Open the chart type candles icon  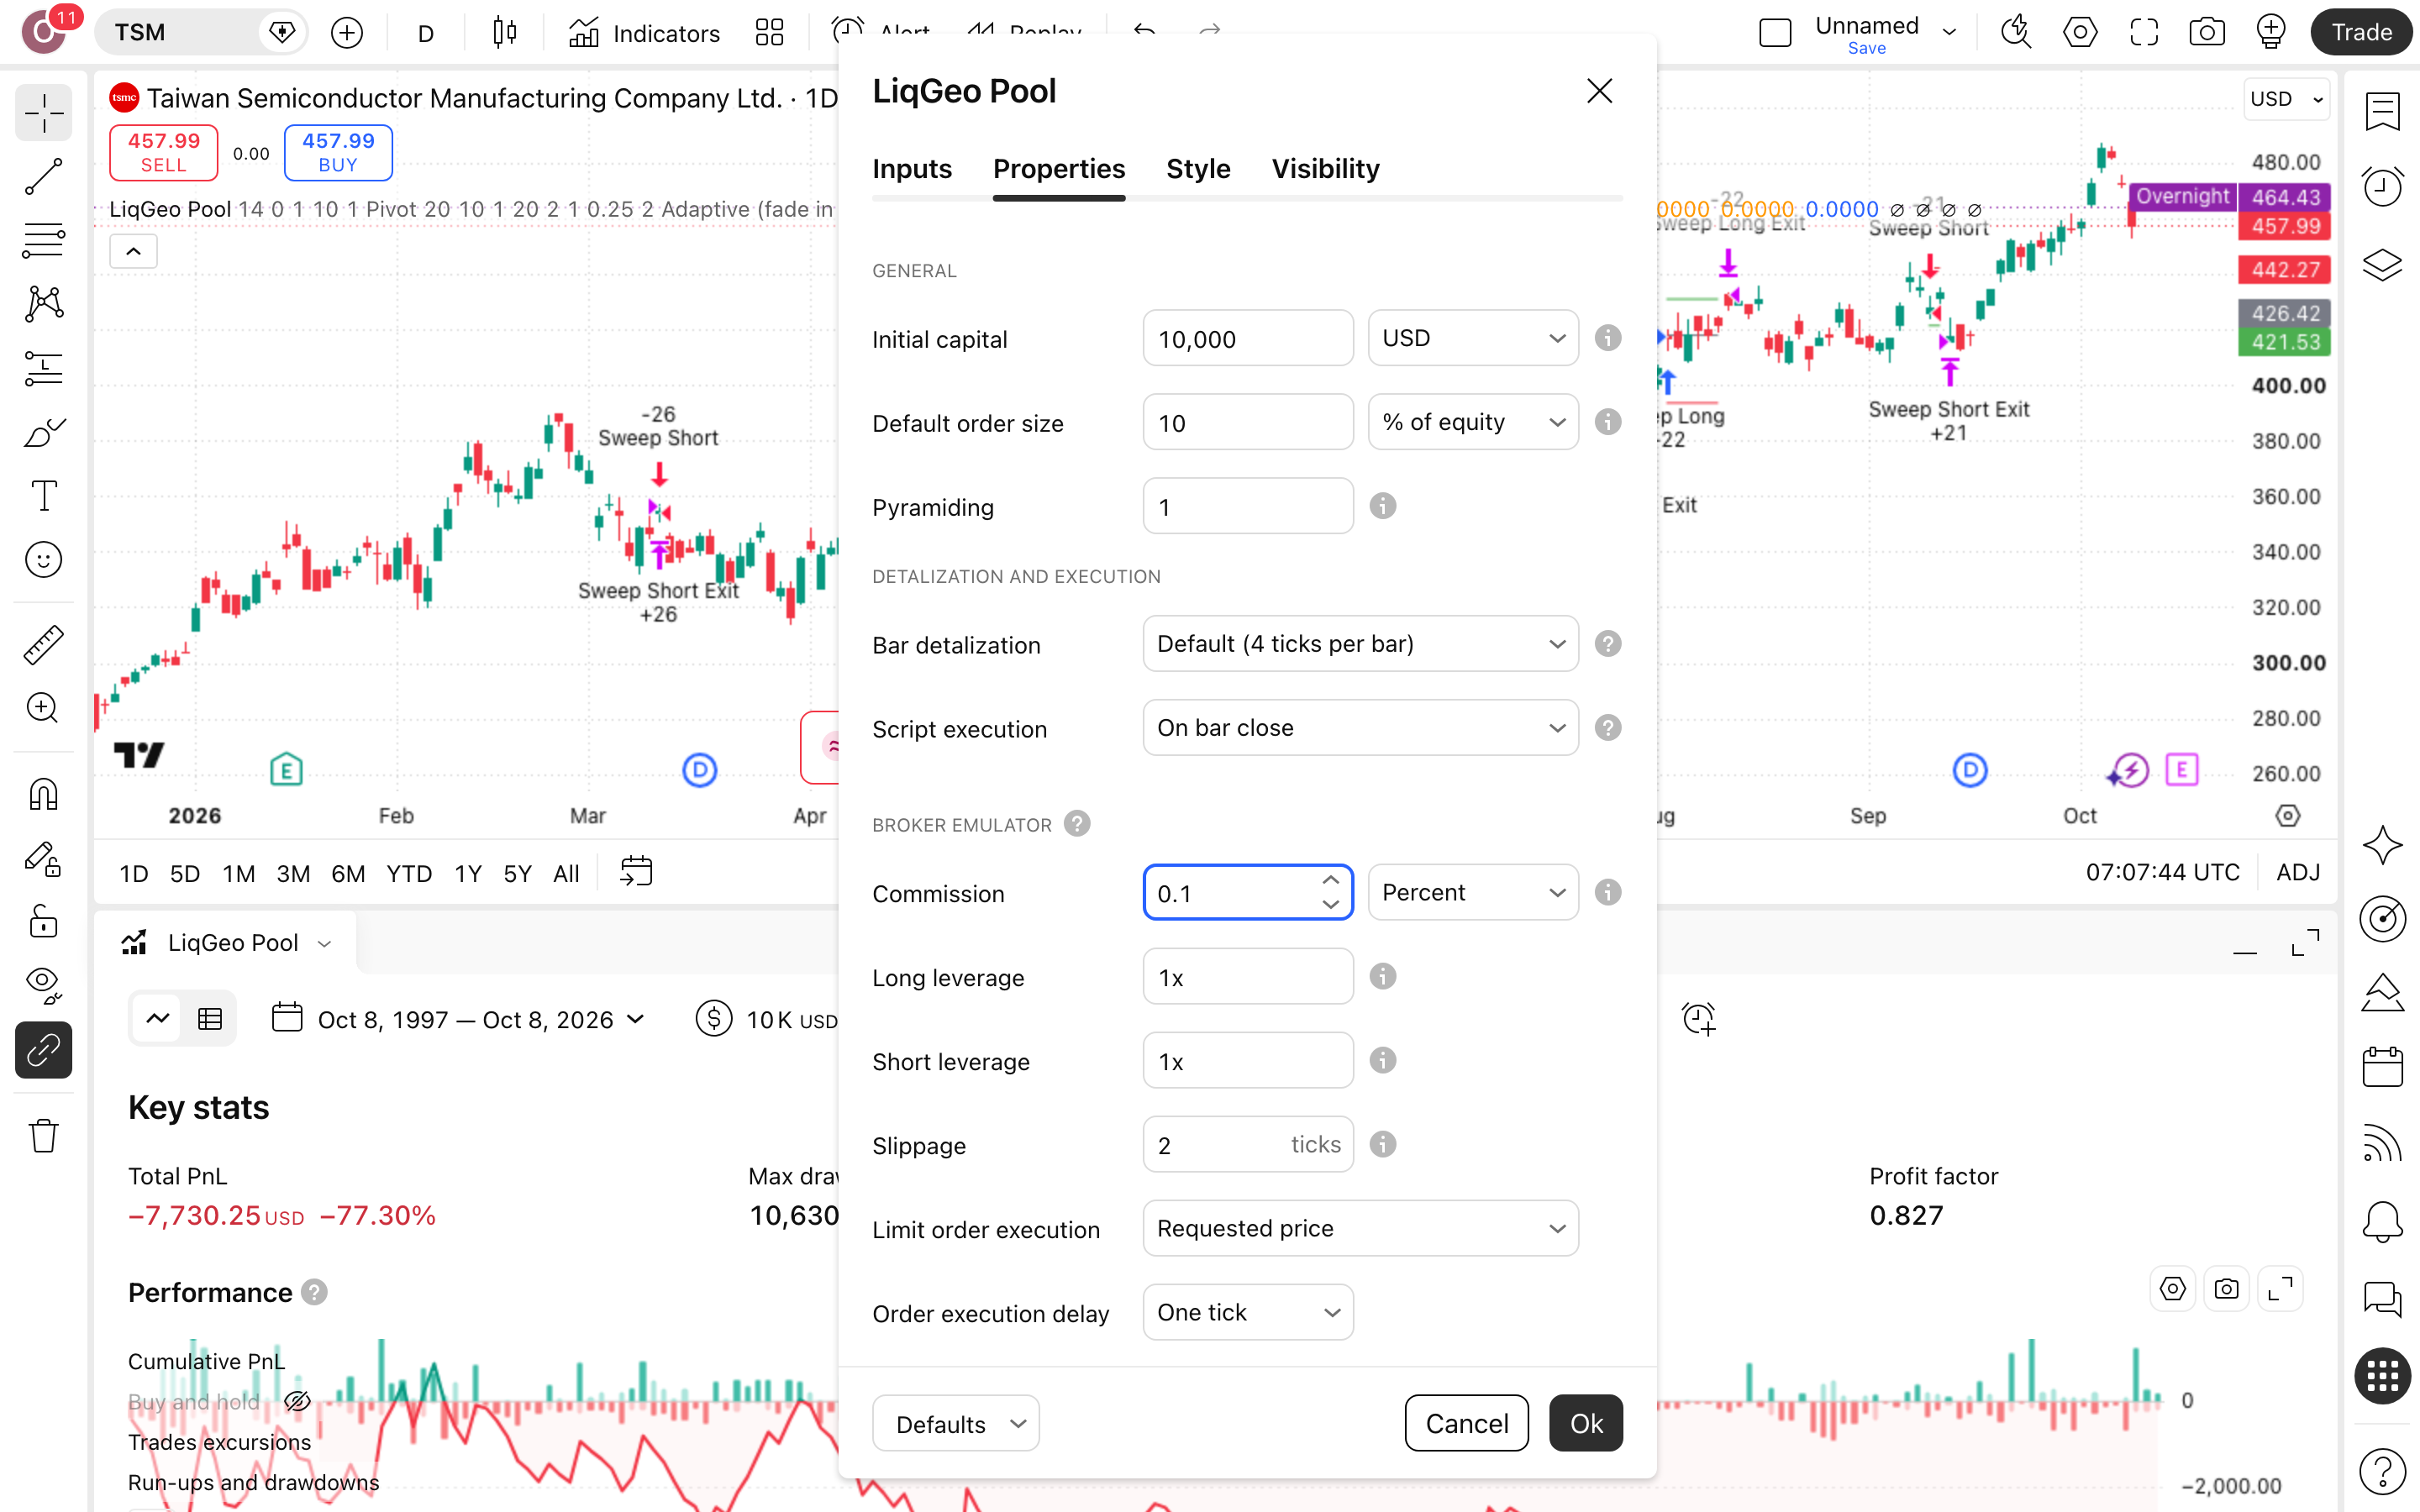tap(505, 33)
